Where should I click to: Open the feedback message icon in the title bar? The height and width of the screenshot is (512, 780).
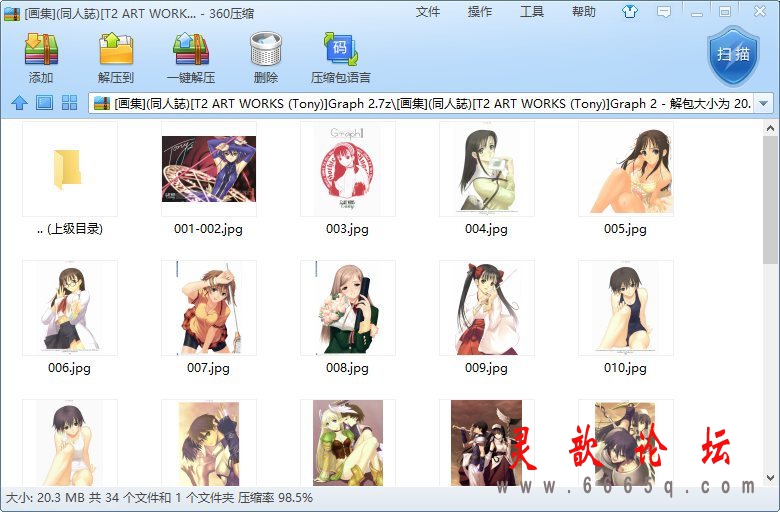664,11
